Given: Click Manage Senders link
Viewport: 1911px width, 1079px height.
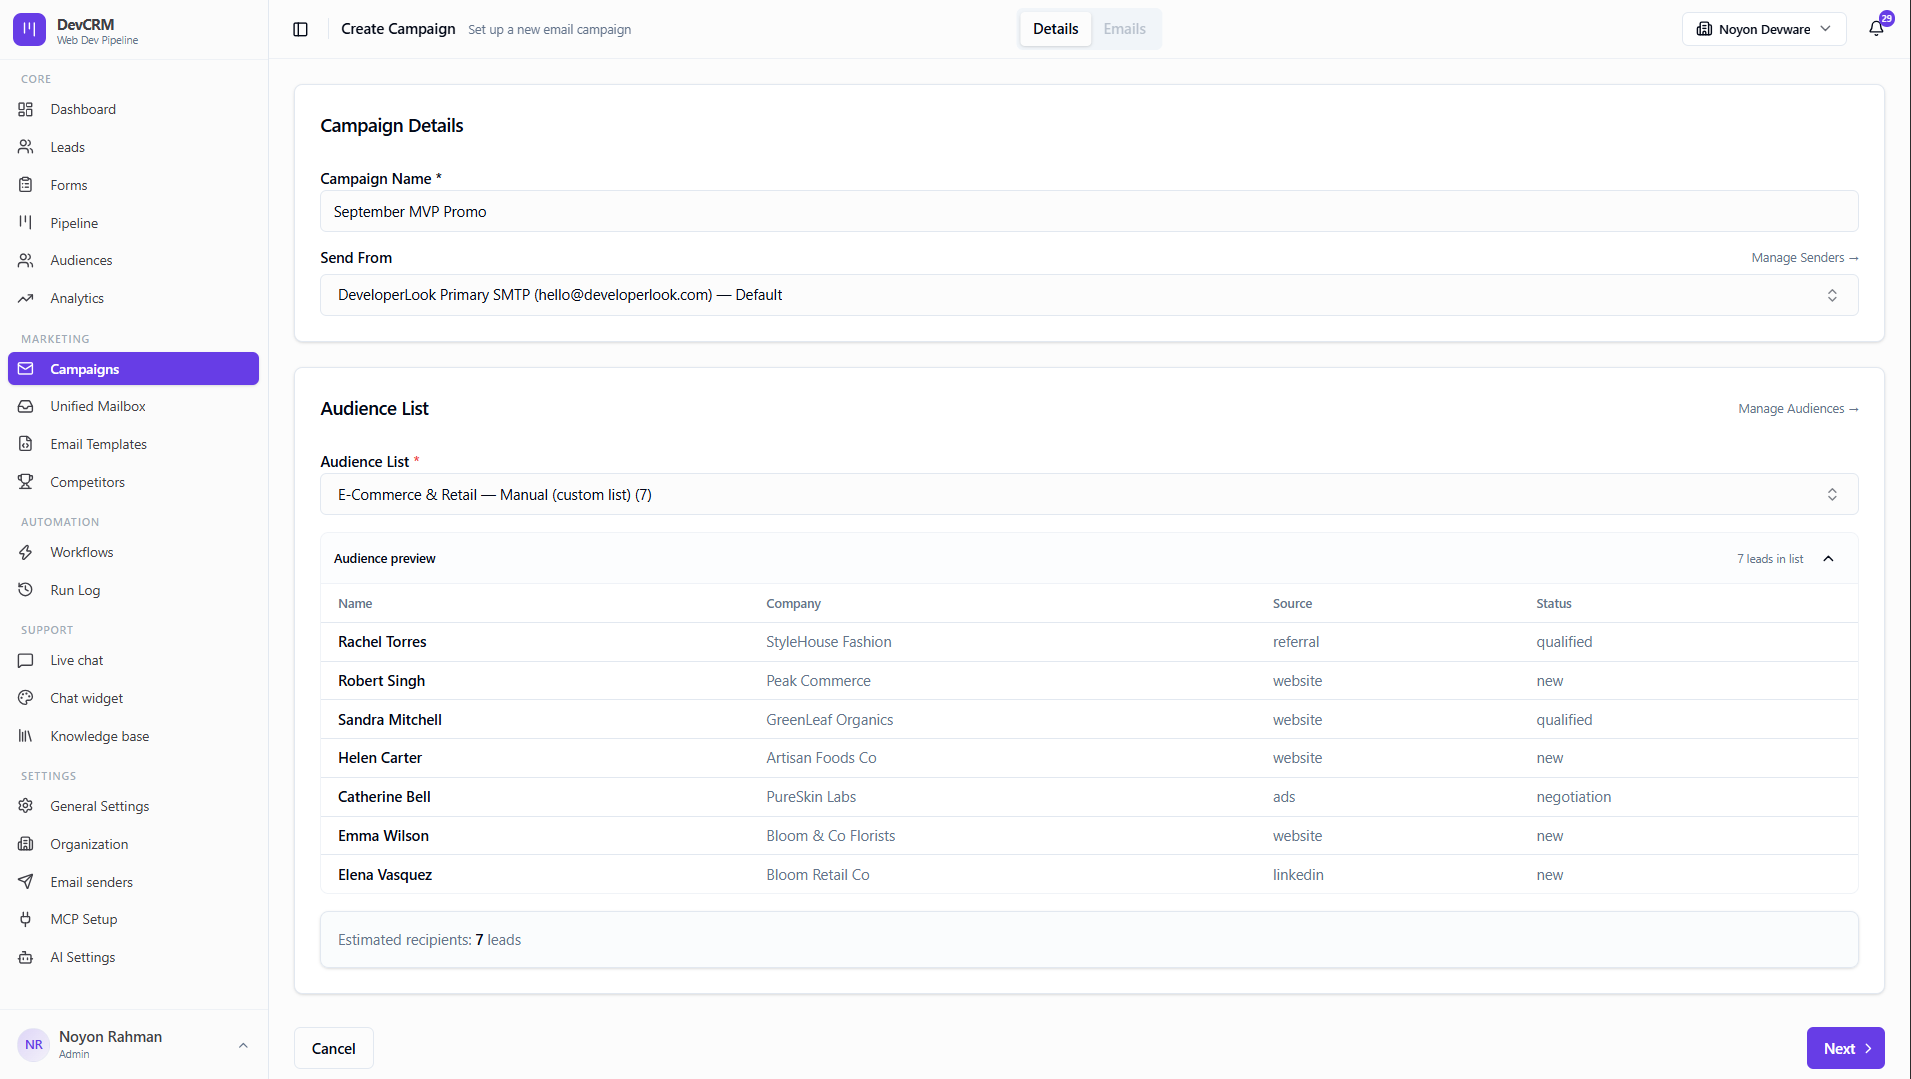Looking at the screenshot, I should [1804, 258].
